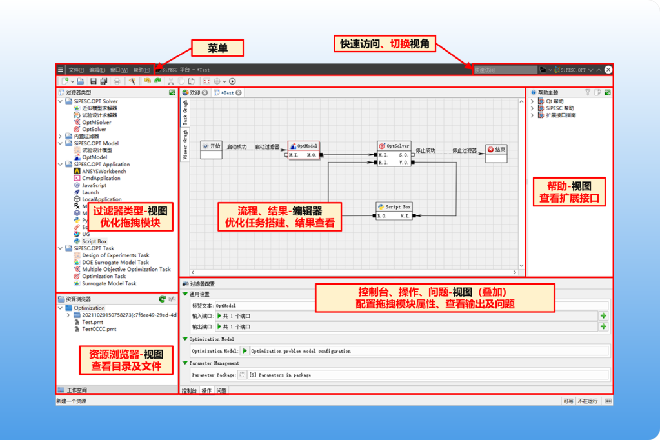660x440 pixels.
Task: Click the open perspective icon beside the quick access box
Action: click(543, 70)
